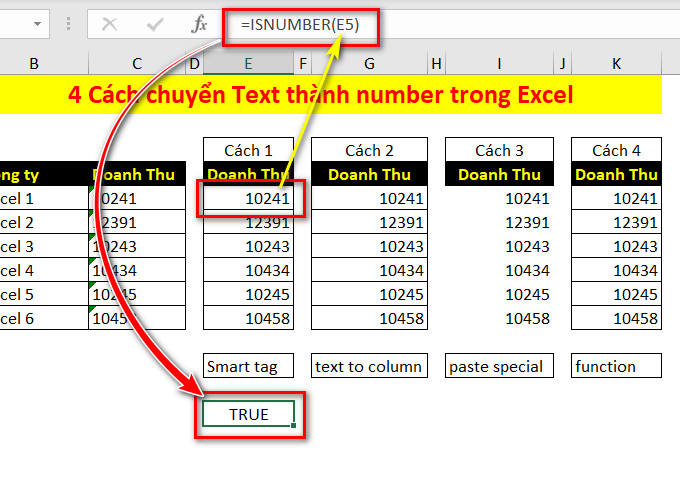Image resolution: width=680 pixels, height=495 pixels.
Task: Select 10458 in Cách 3 column
Action: pyautogui.click(x=499, y=318)
